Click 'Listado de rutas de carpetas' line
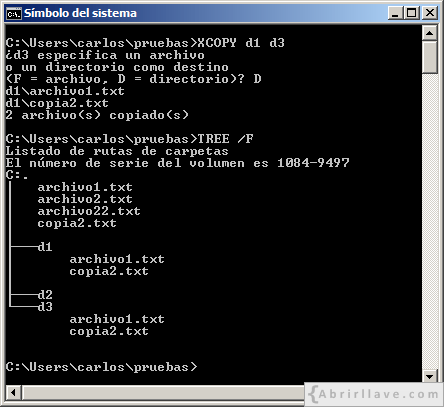The width and height of the screenshot is (444, 407). point(117,151)
